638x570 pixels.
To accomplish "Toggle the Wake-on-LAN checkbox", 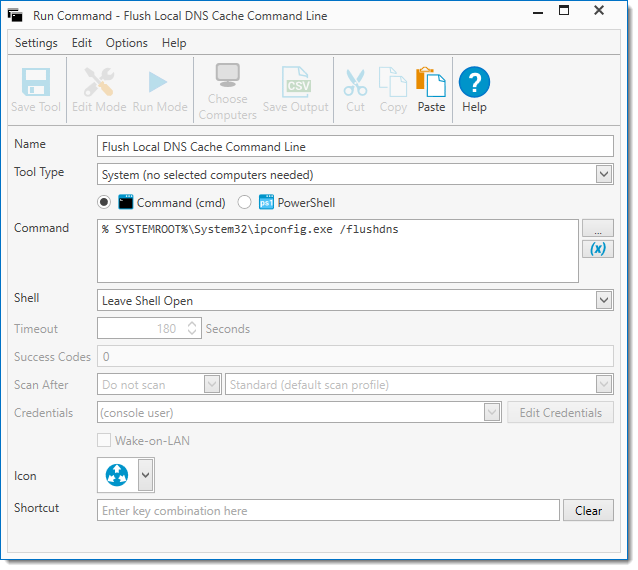I will [104, 440].
